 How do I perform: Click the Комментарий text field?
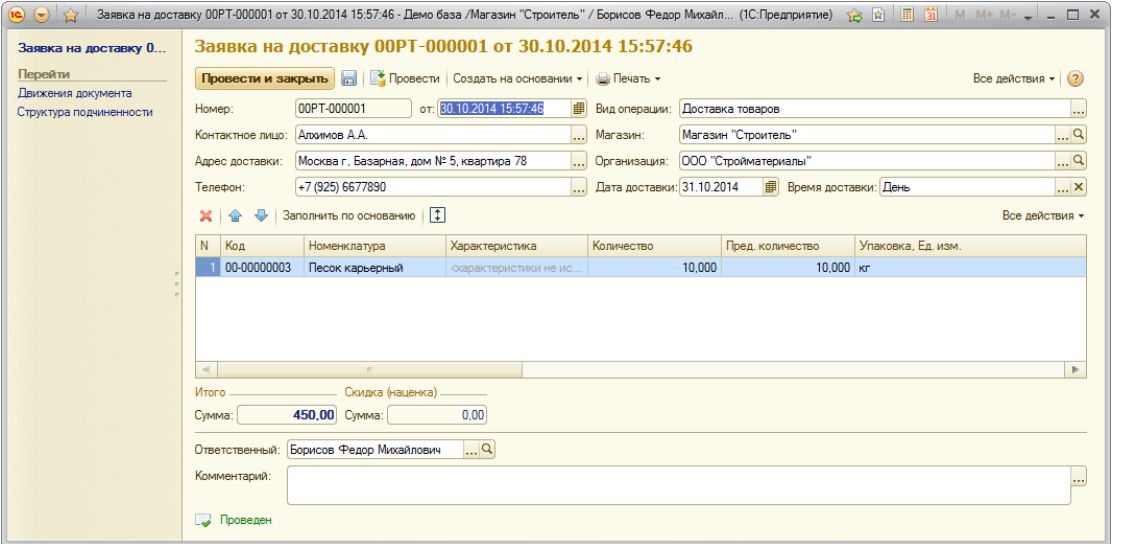(x=678, y=485)
